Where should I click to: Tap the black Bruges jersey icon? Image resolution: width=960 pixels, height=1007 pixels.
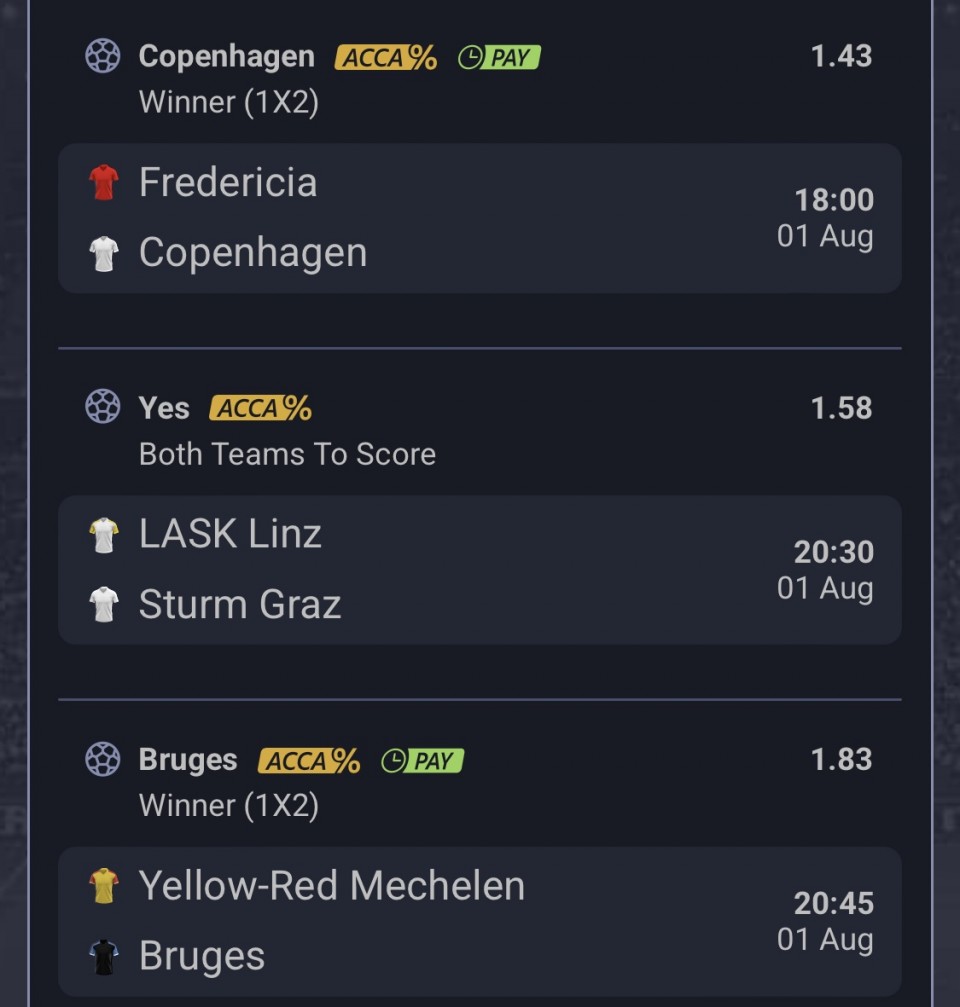pyautogui.click(x=103, y=957)
